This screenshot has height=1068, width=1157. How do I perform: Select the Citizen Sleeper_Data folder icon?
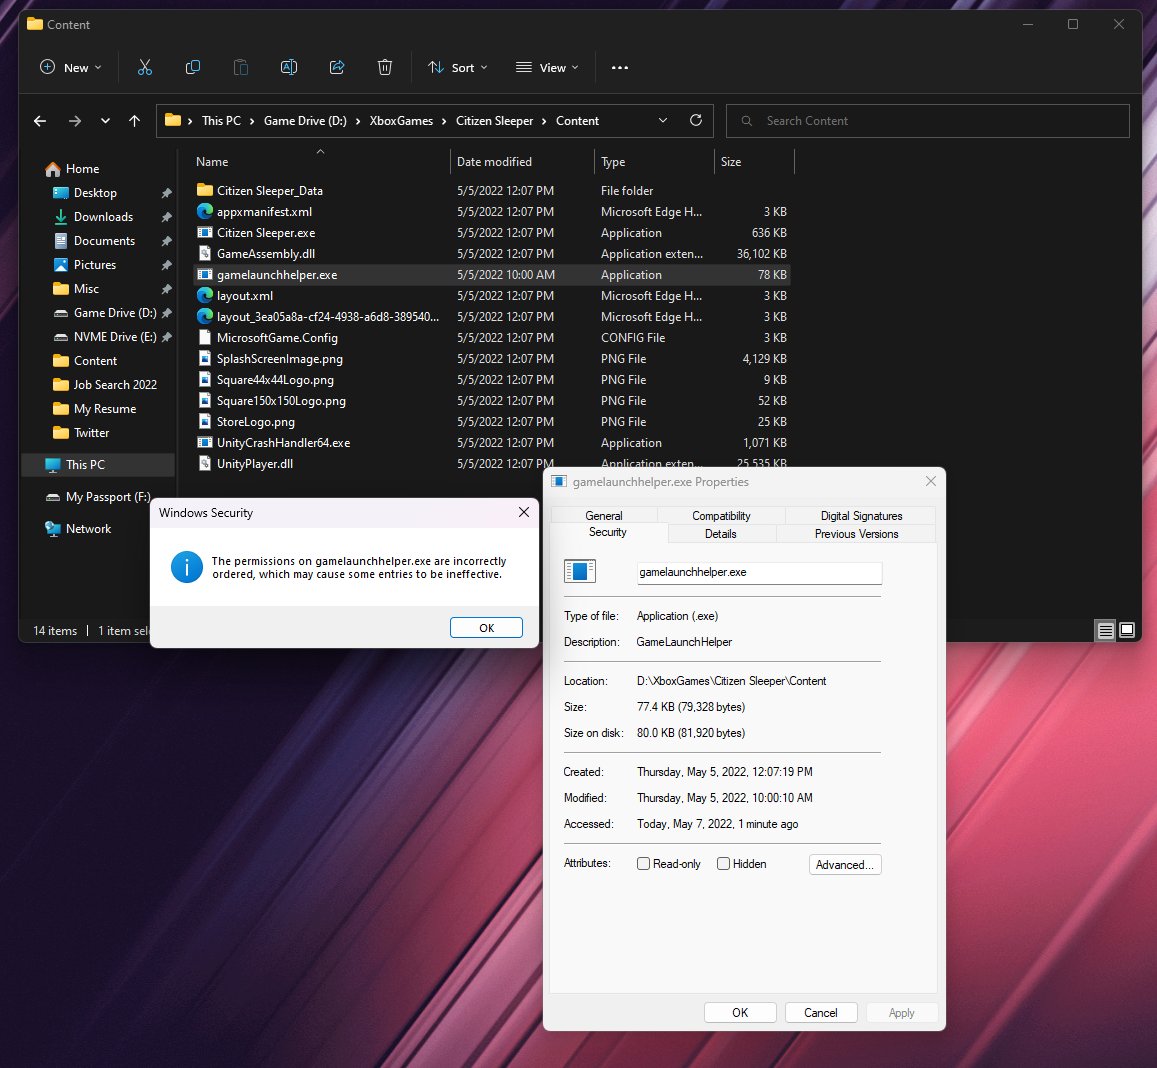click(x=205, y=190)
